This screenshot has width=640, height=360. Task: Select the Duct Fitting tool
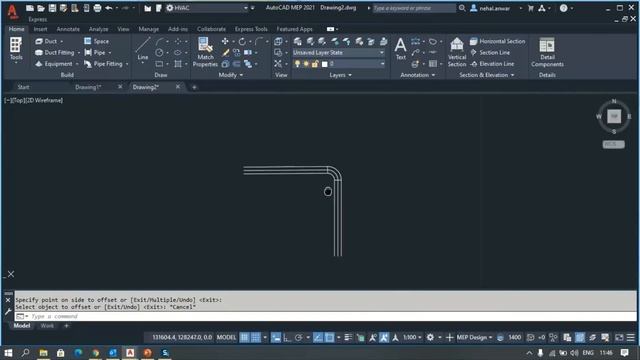click(x=55, y=52)
